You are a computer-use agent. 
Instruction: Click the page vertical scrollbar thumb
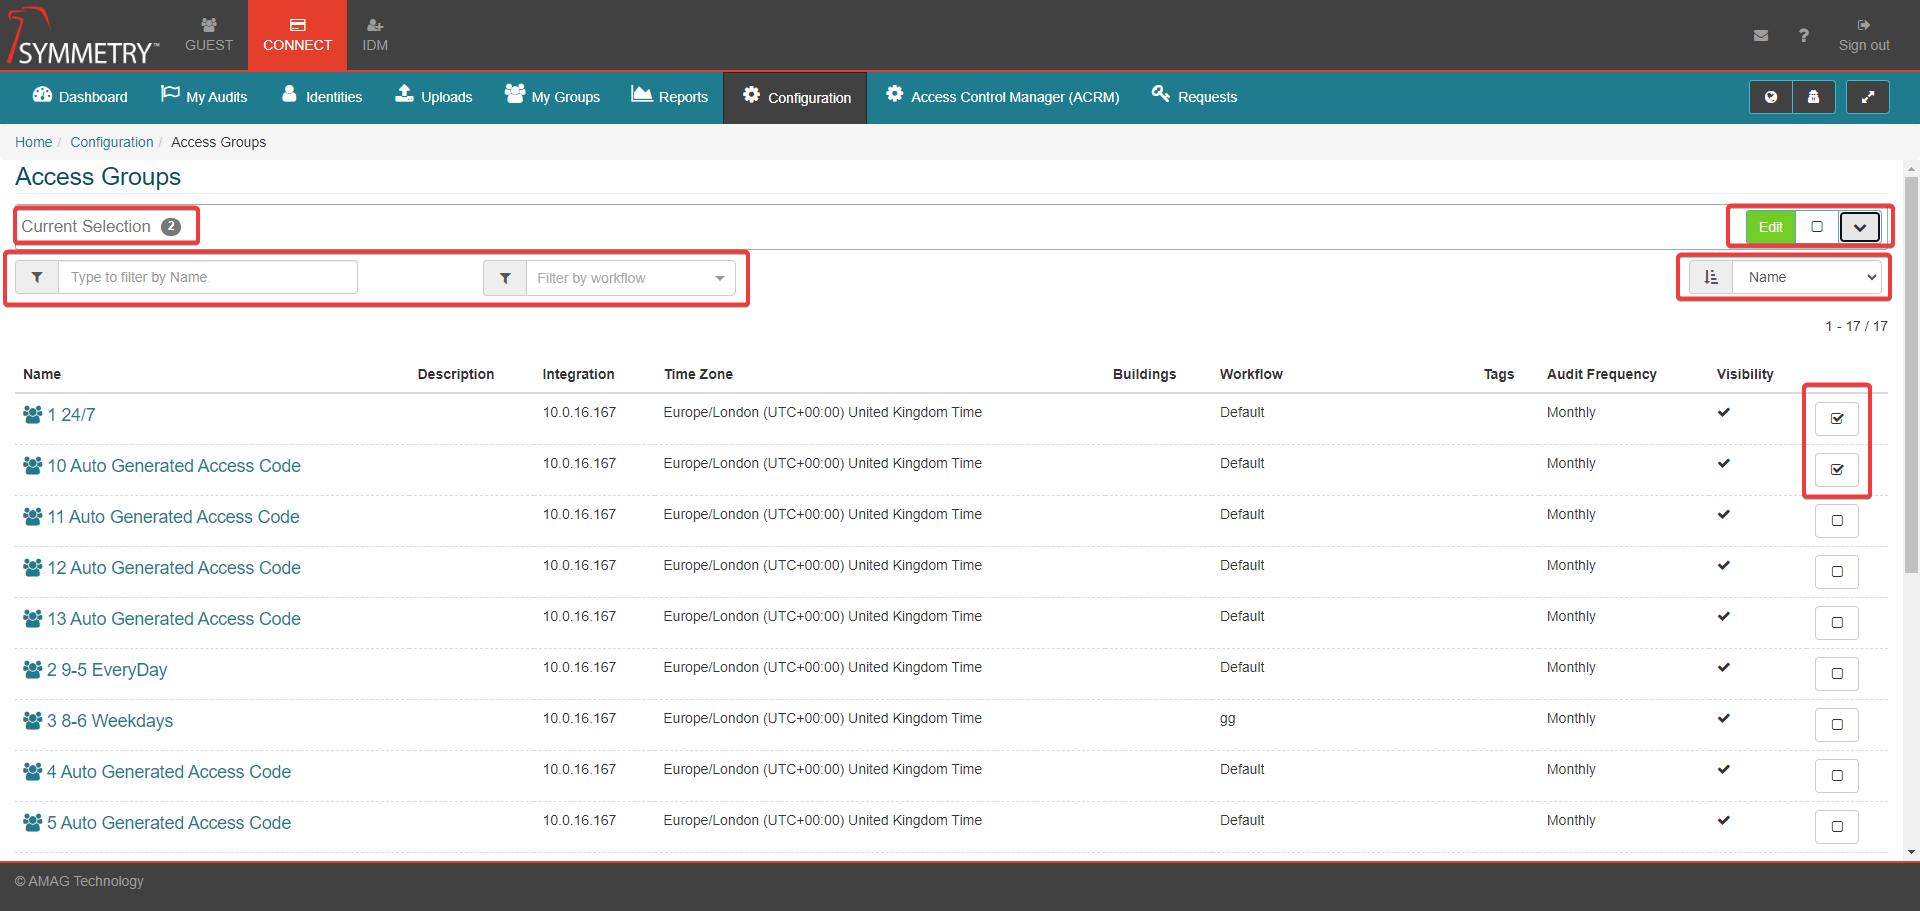[1911, 375]
